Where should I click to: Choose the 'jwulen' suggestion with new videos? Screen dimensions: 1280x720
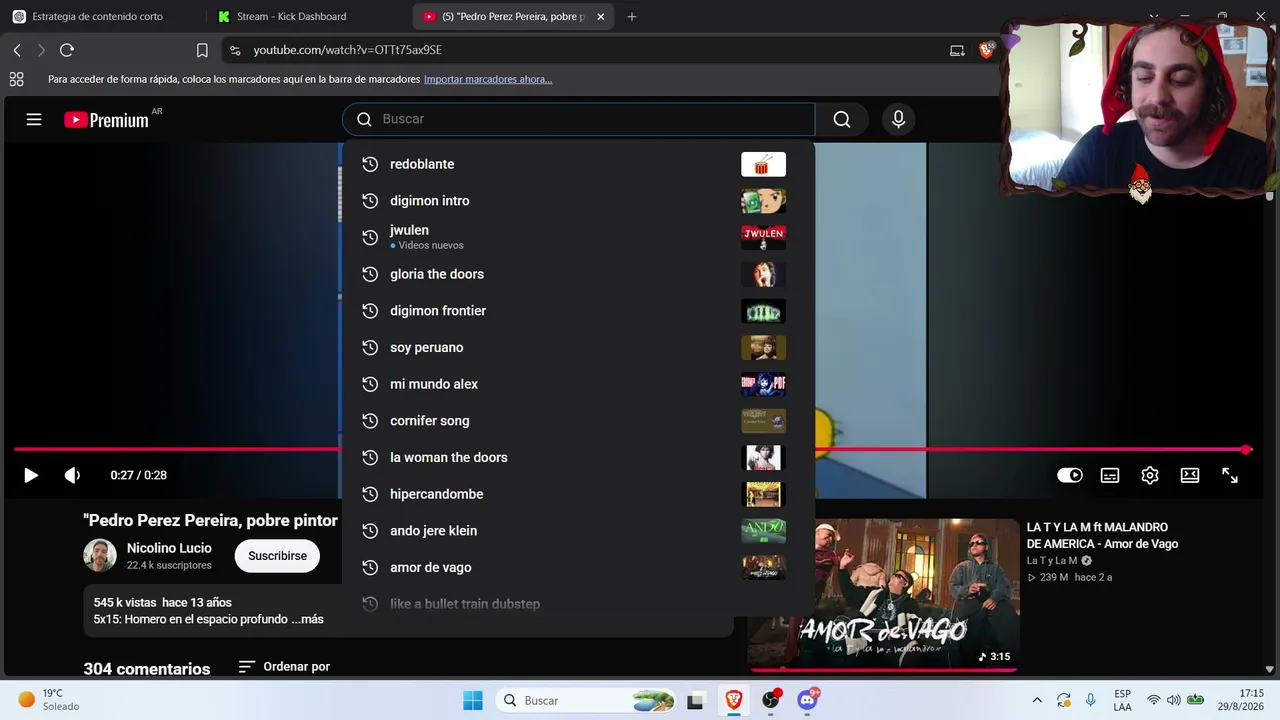[578, 237]
